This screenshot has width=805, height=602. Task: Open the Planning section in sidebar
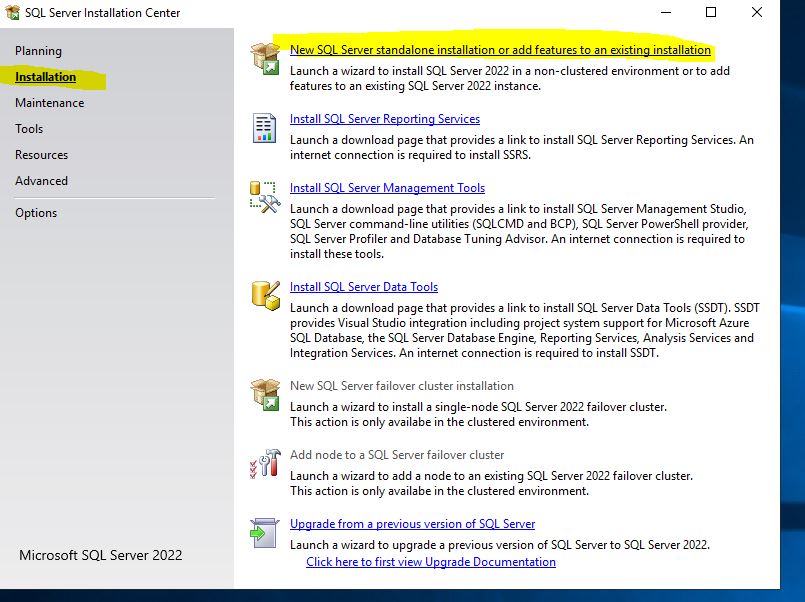38,51
